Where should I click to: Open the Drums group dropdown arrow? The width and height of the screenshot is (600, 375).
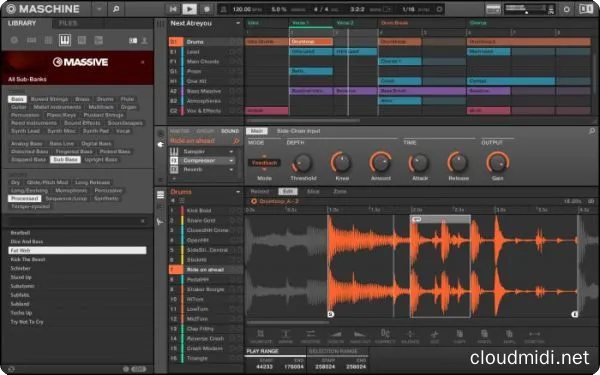[x=238, y=192]
